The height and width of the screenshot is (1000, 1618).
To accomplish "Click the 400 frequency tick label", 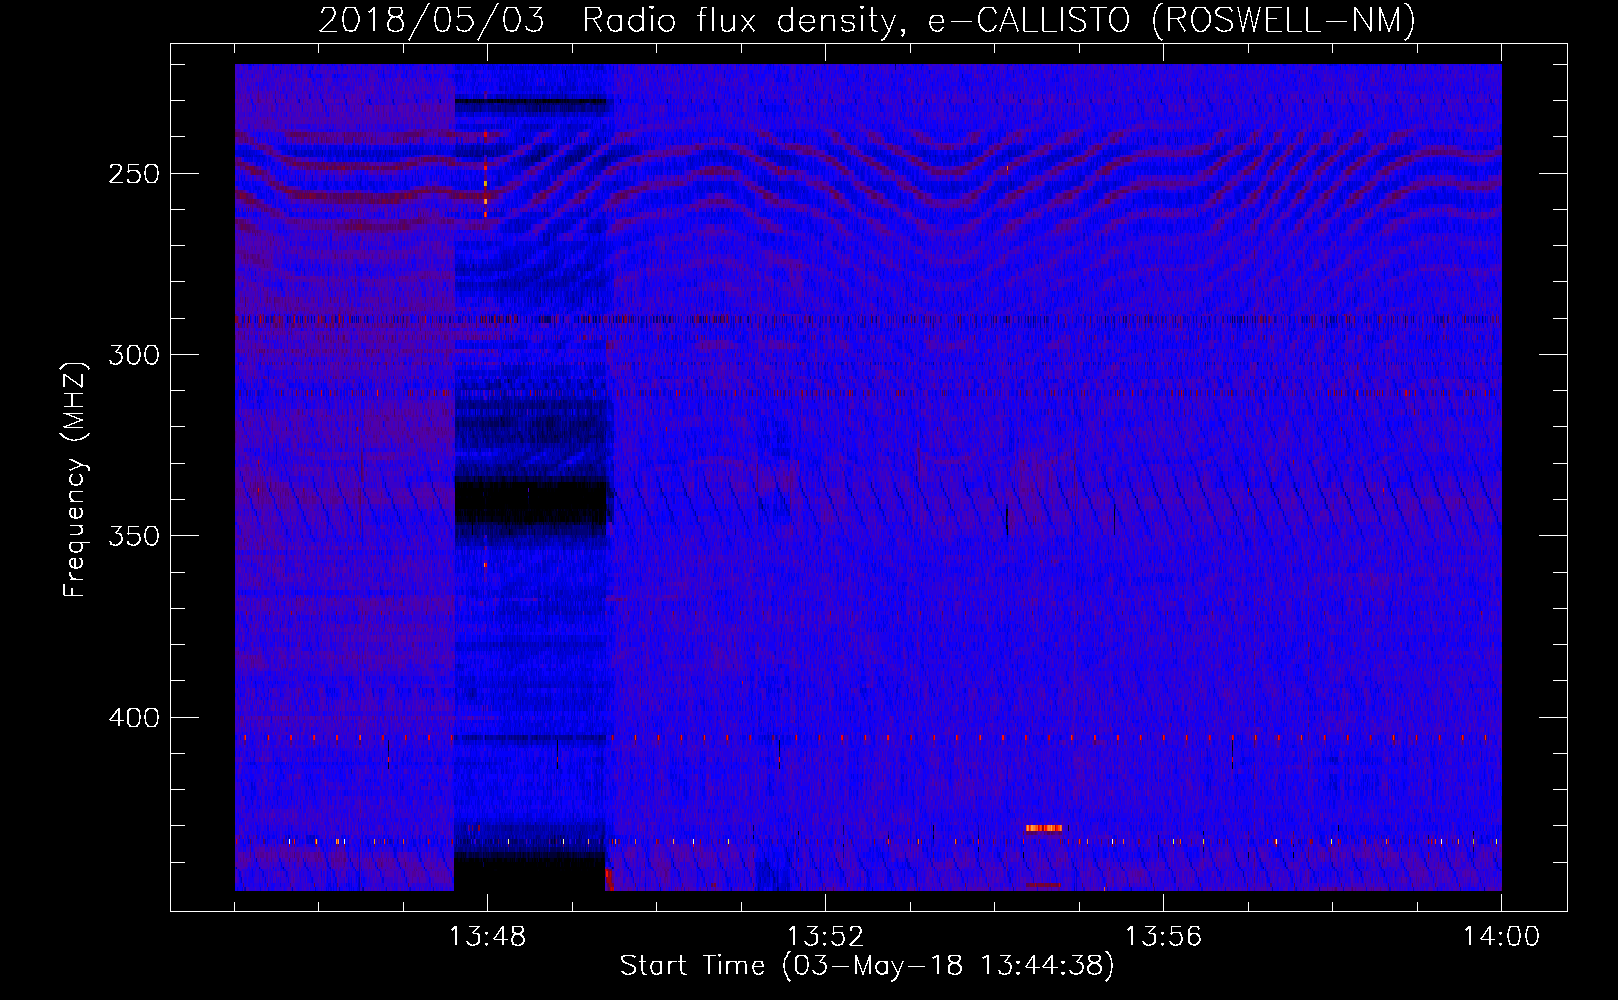I will (x=133, y=718).
